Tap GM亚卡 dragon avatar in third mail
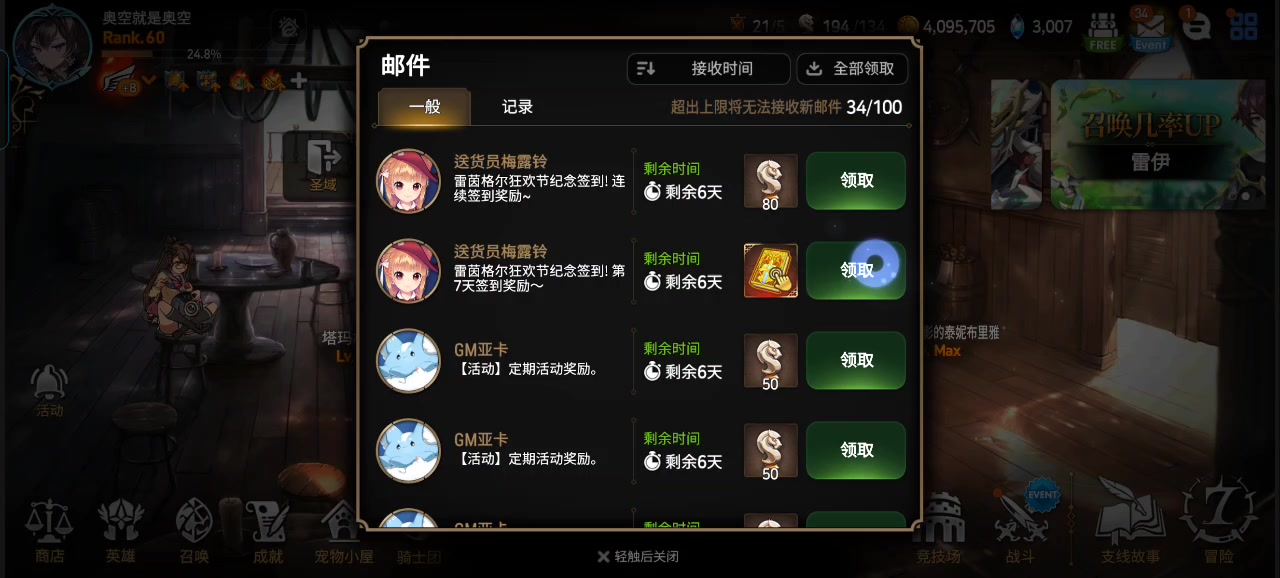The width and height of the screenshot is (1280, 578). tap(408, 361)
